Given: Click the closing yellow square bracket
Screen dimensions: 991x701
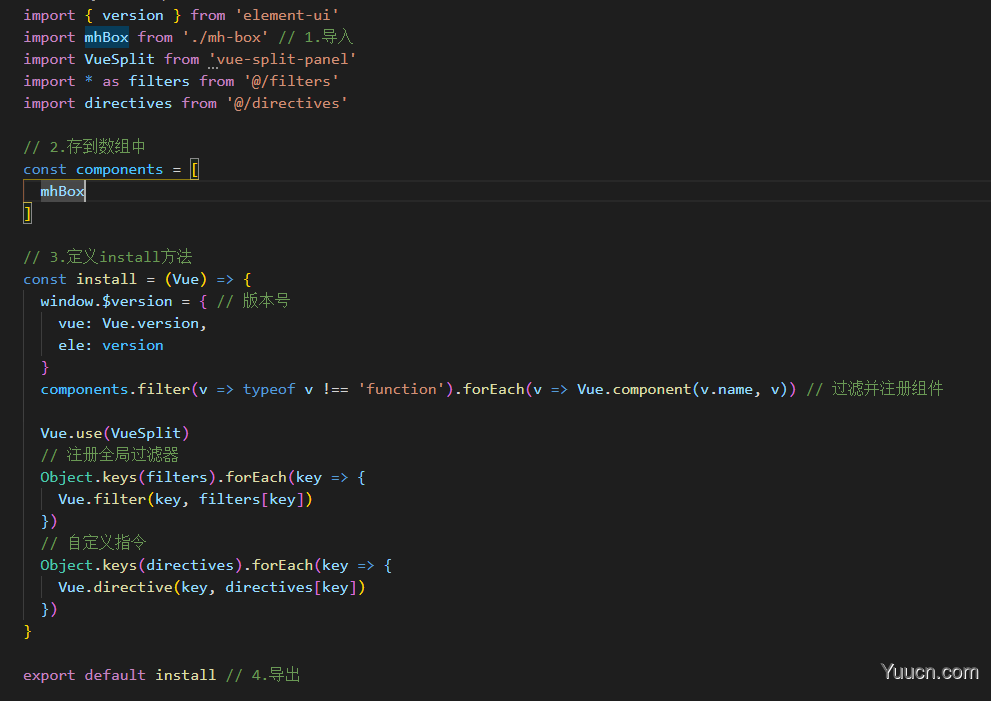Looking at the screenshot, I should (27, 213).
